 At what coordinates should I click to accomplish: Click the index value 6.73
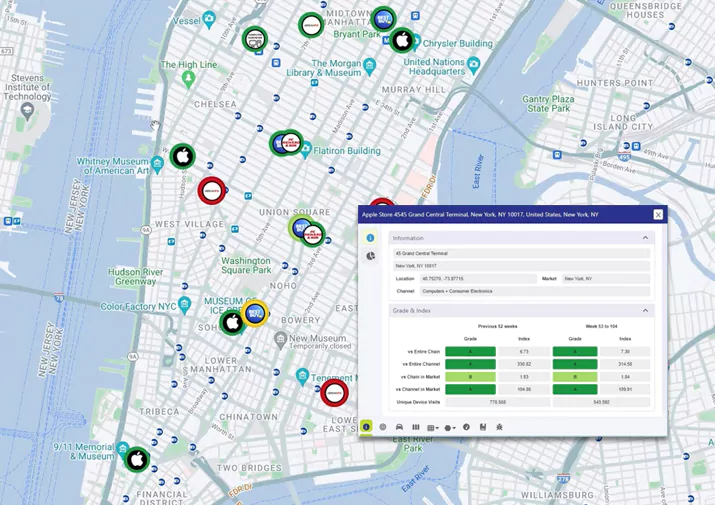(524, 352)
